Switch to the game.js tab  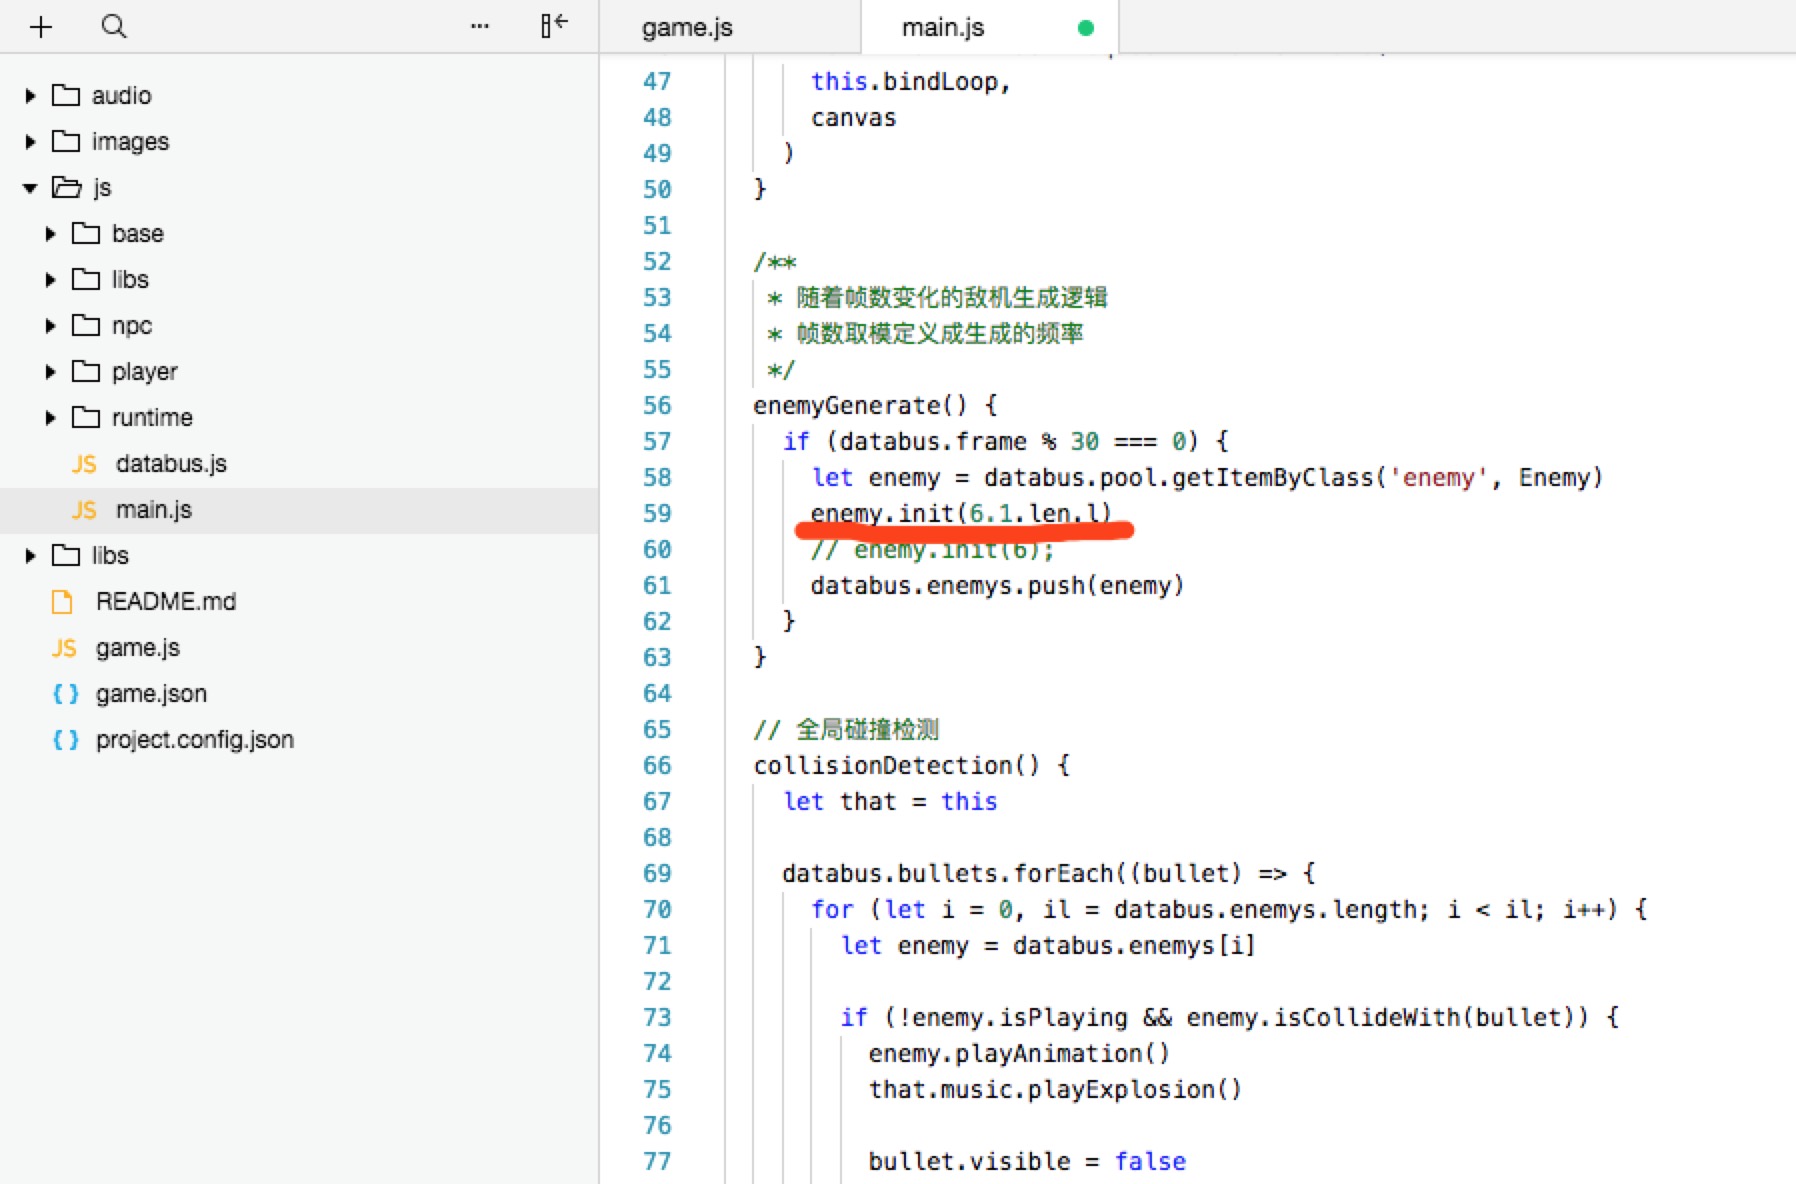(687, 28)
